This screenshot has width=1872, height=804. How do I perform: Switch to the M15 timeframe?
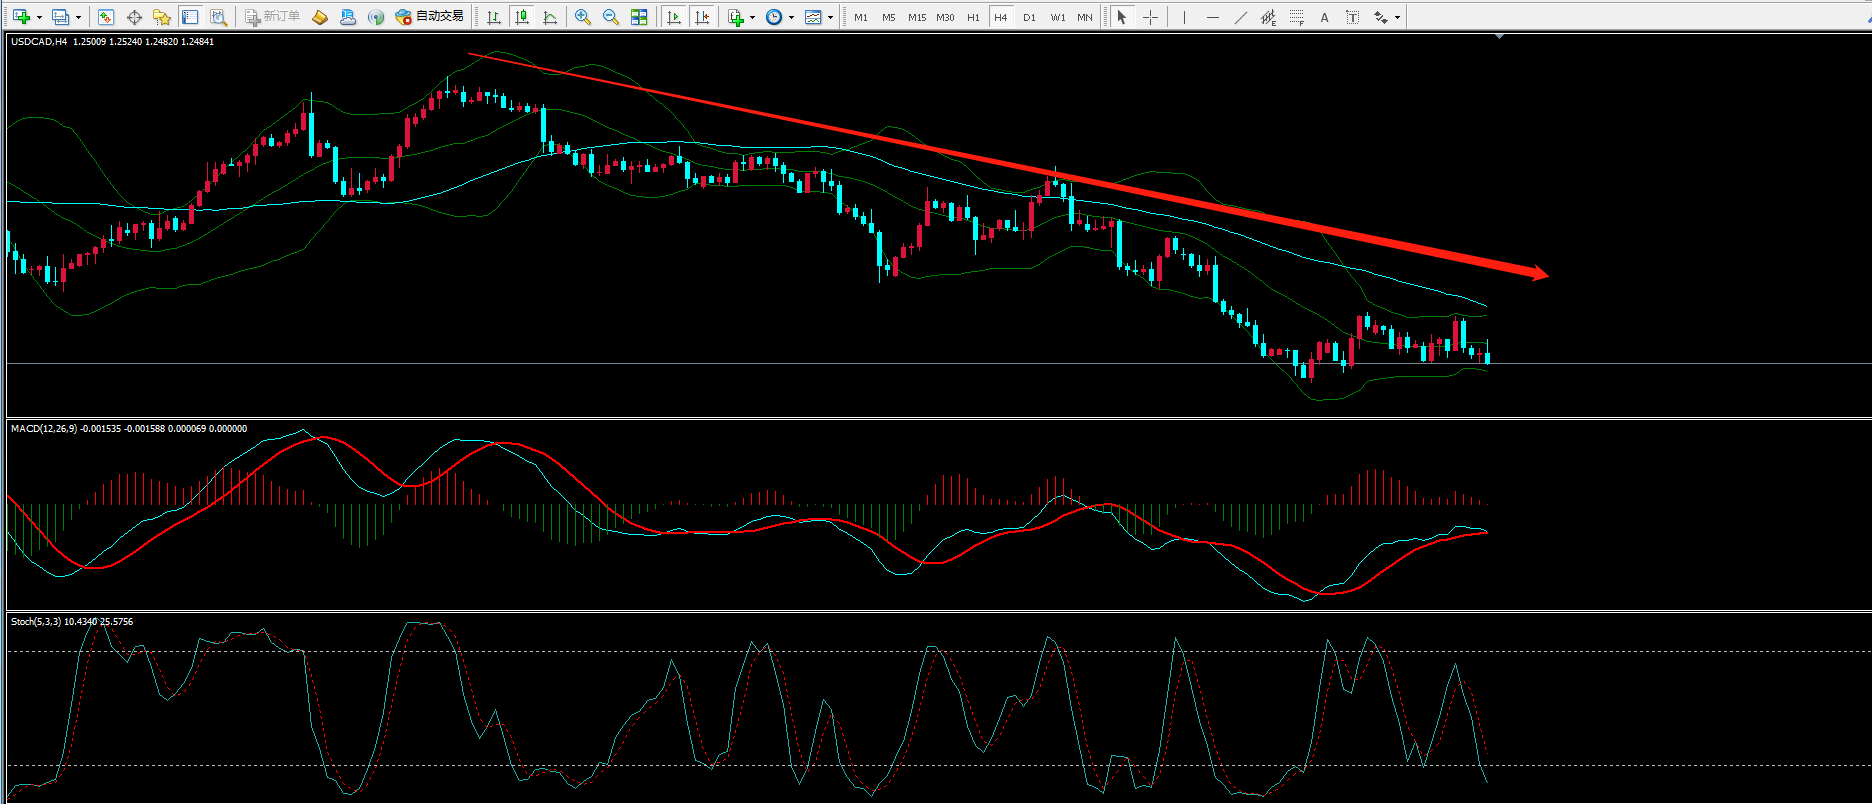click(916, 17)
